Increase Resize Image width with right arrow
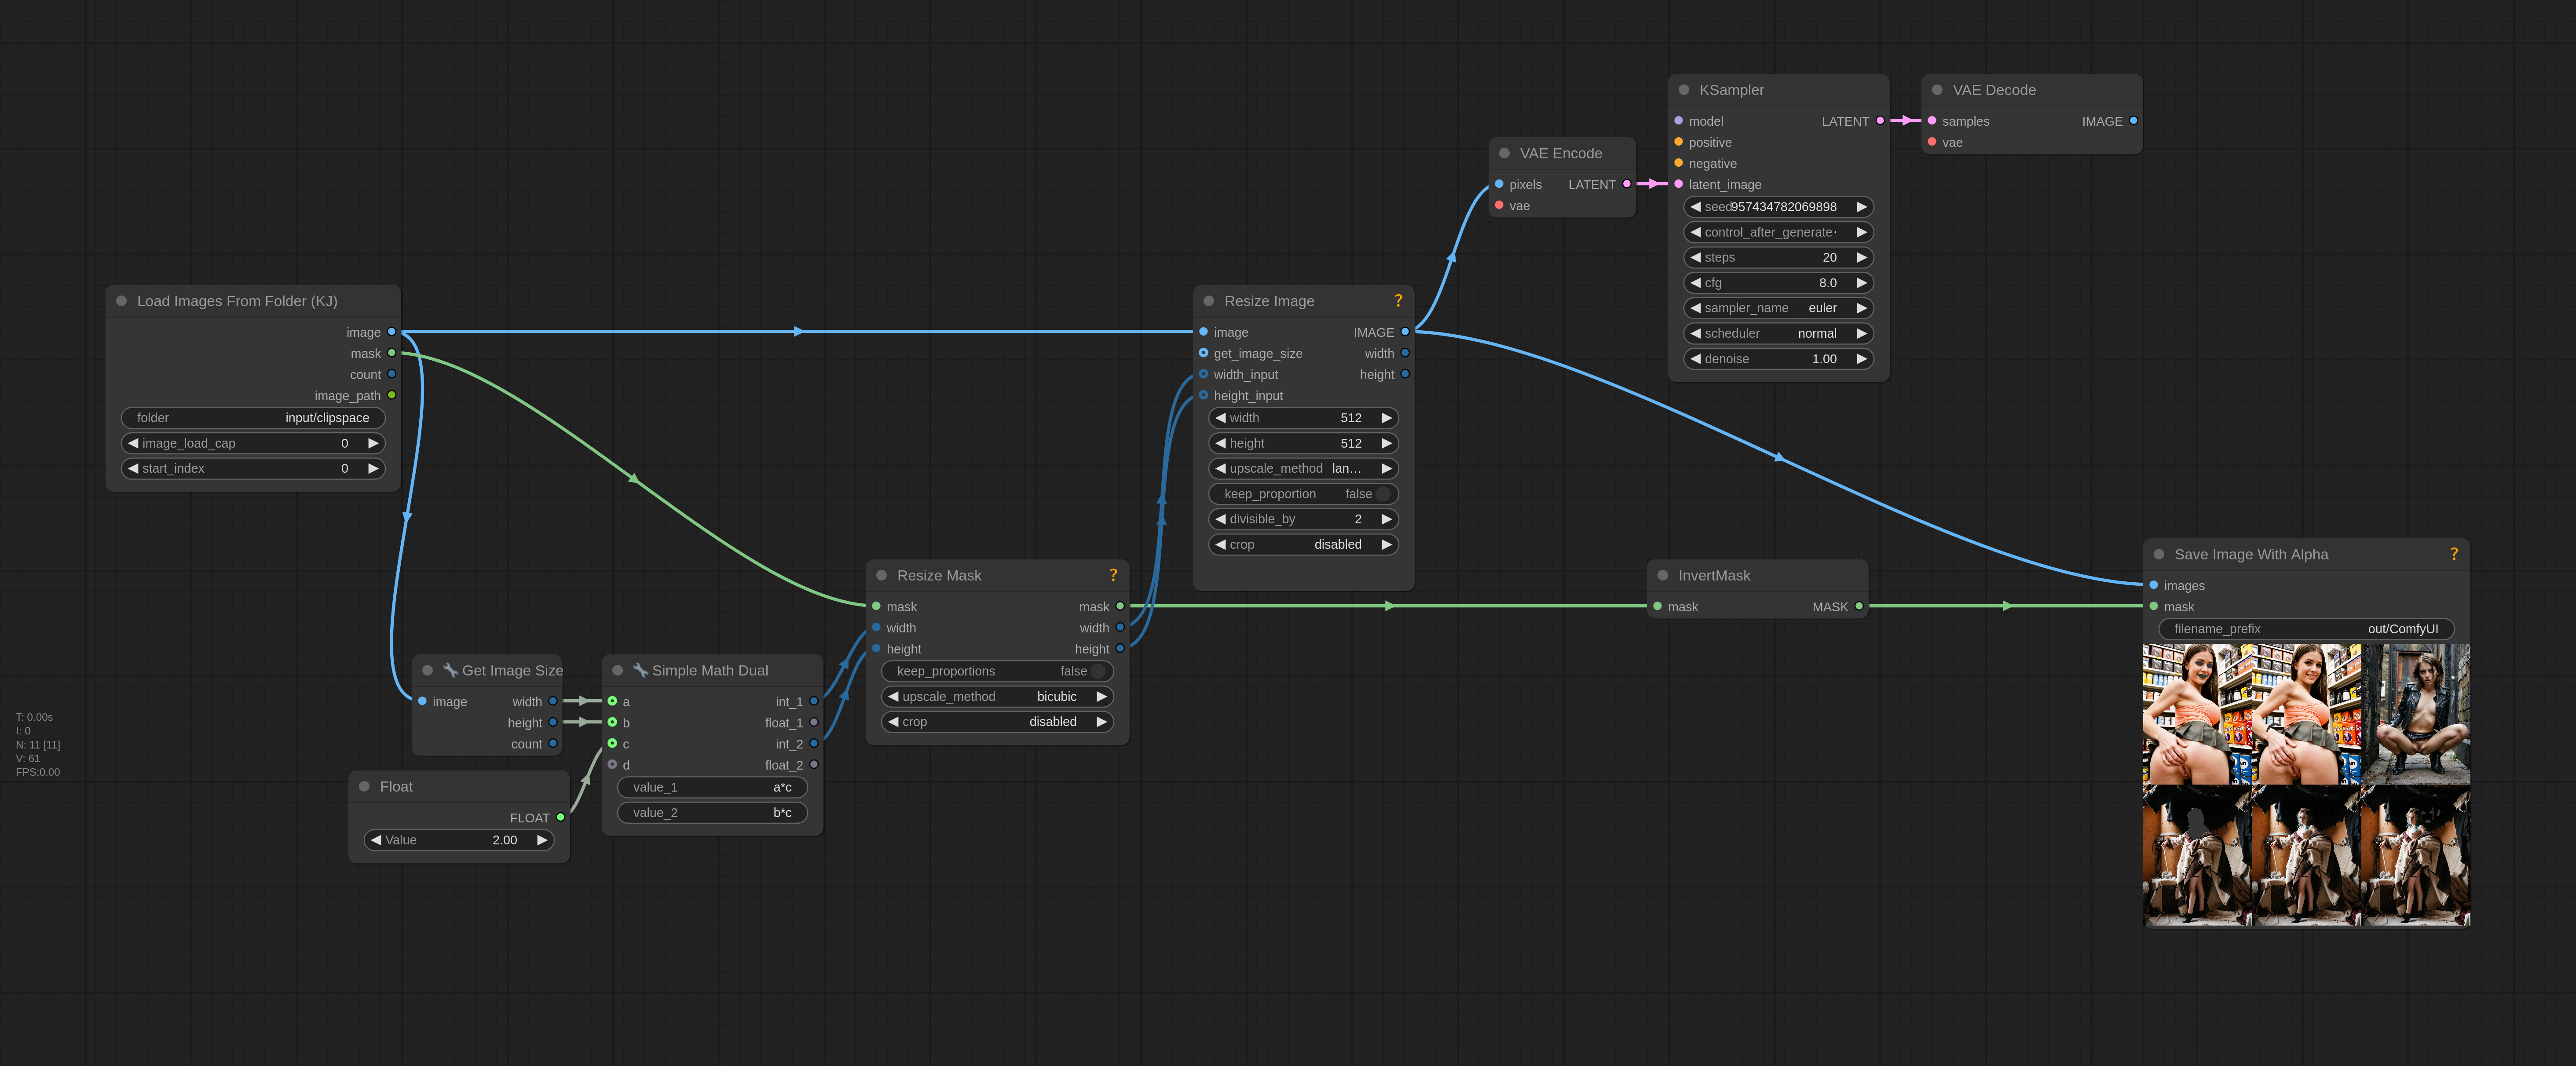2576x1066 pixels. pyautogui.click(x=1386, y=418)
